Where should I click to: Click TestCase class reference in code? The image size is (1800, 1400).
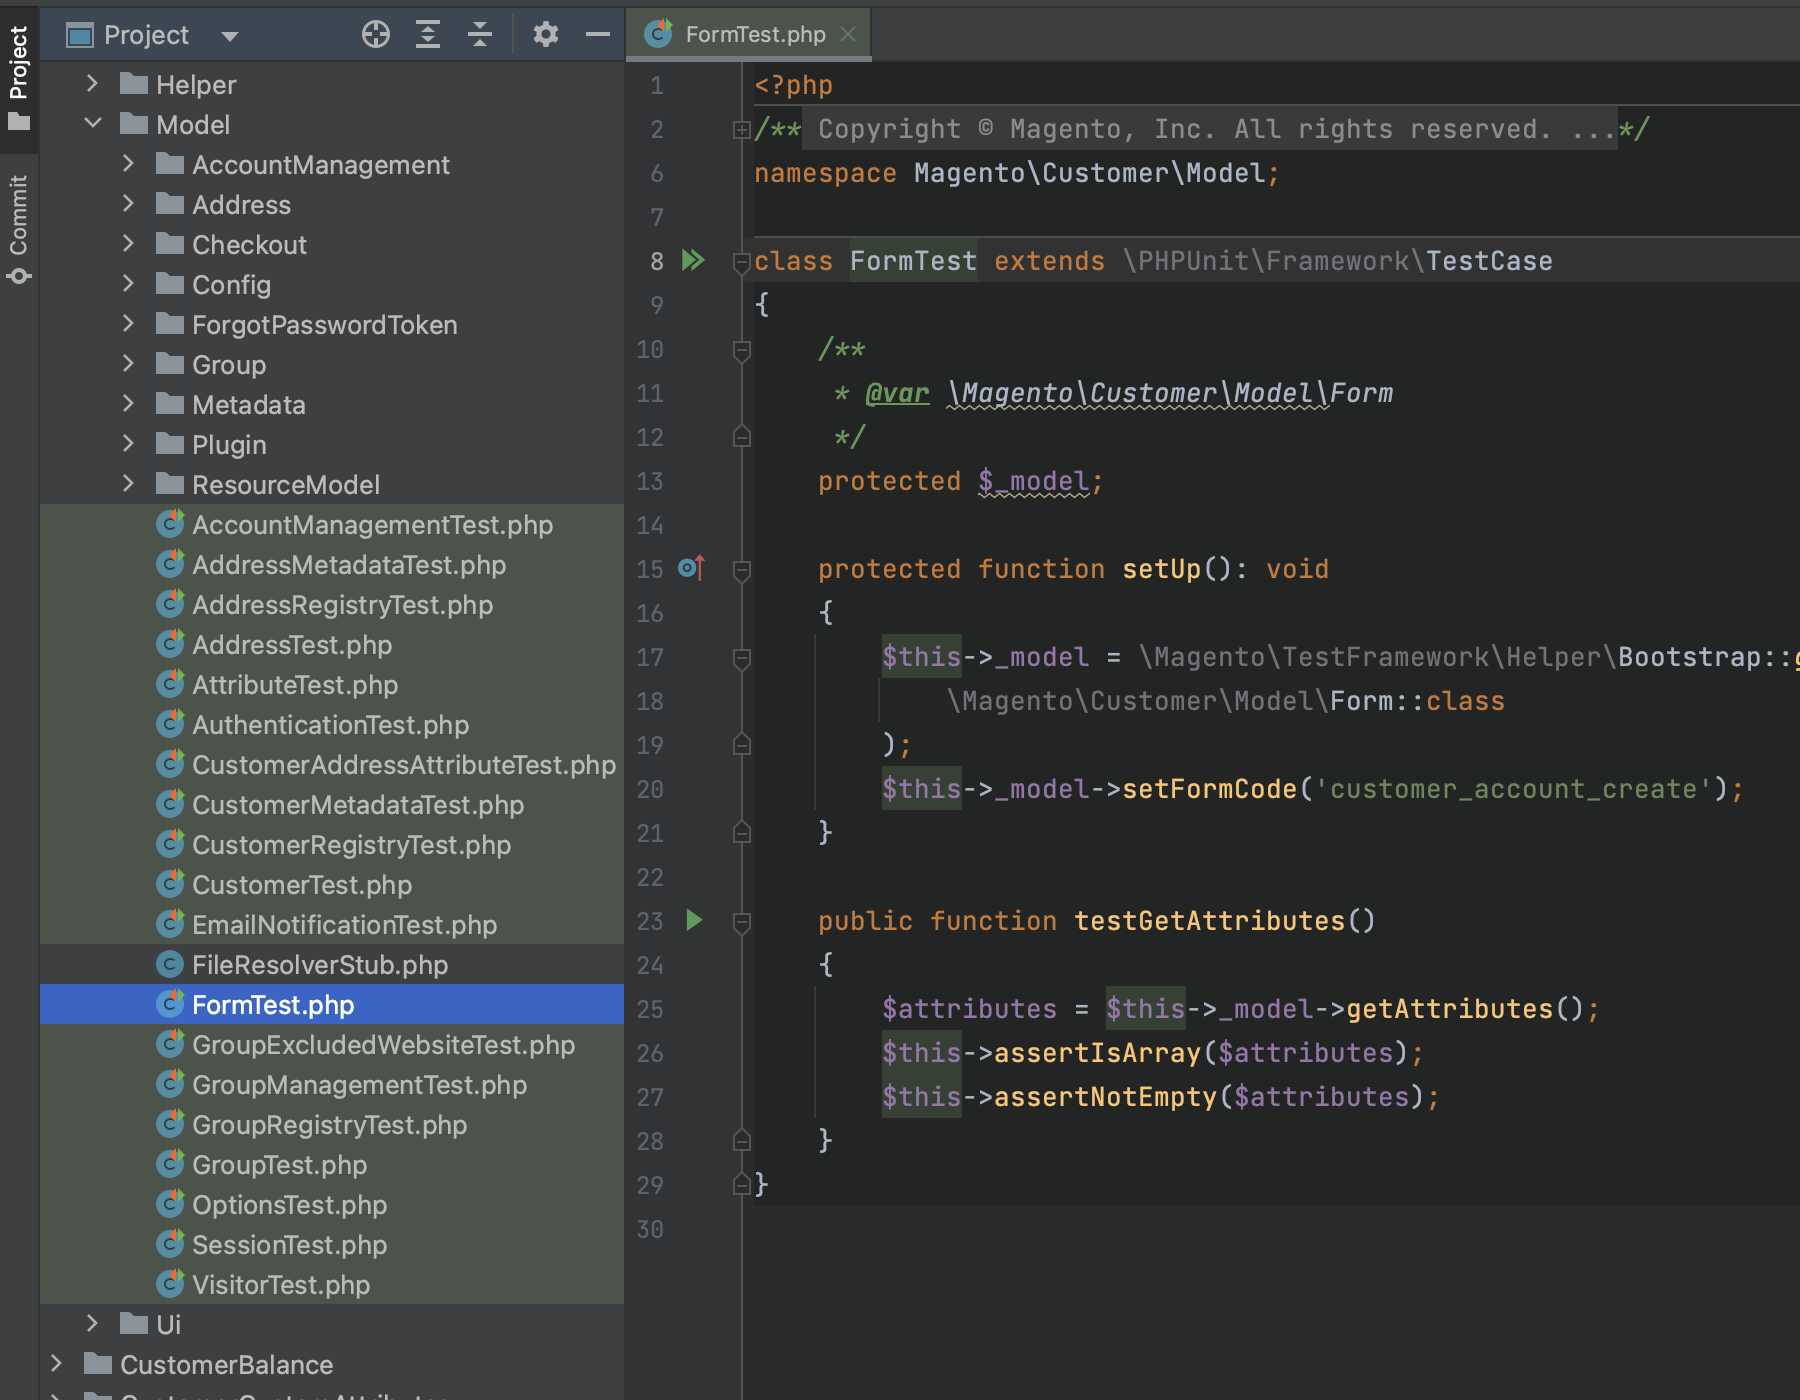coord(1489,261)
